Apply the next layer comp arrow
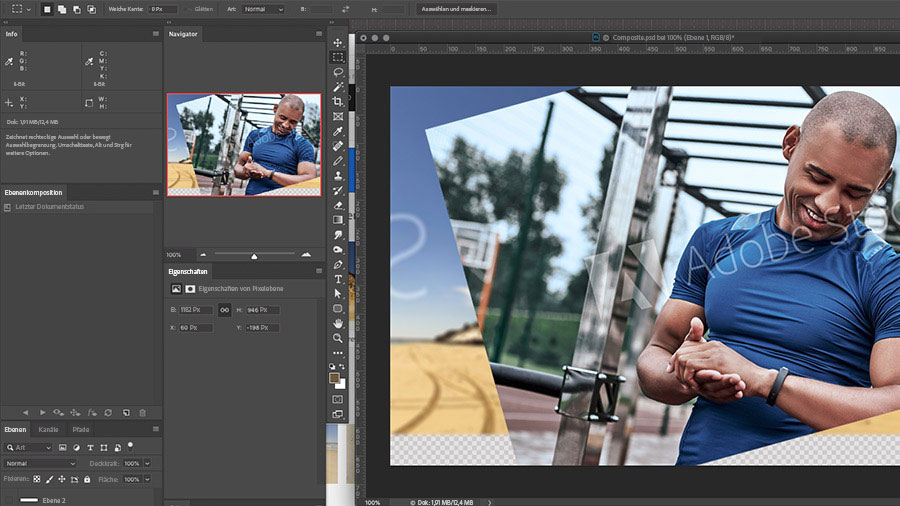The height and width of the screenshot is (506, 900). coord(42,412)
